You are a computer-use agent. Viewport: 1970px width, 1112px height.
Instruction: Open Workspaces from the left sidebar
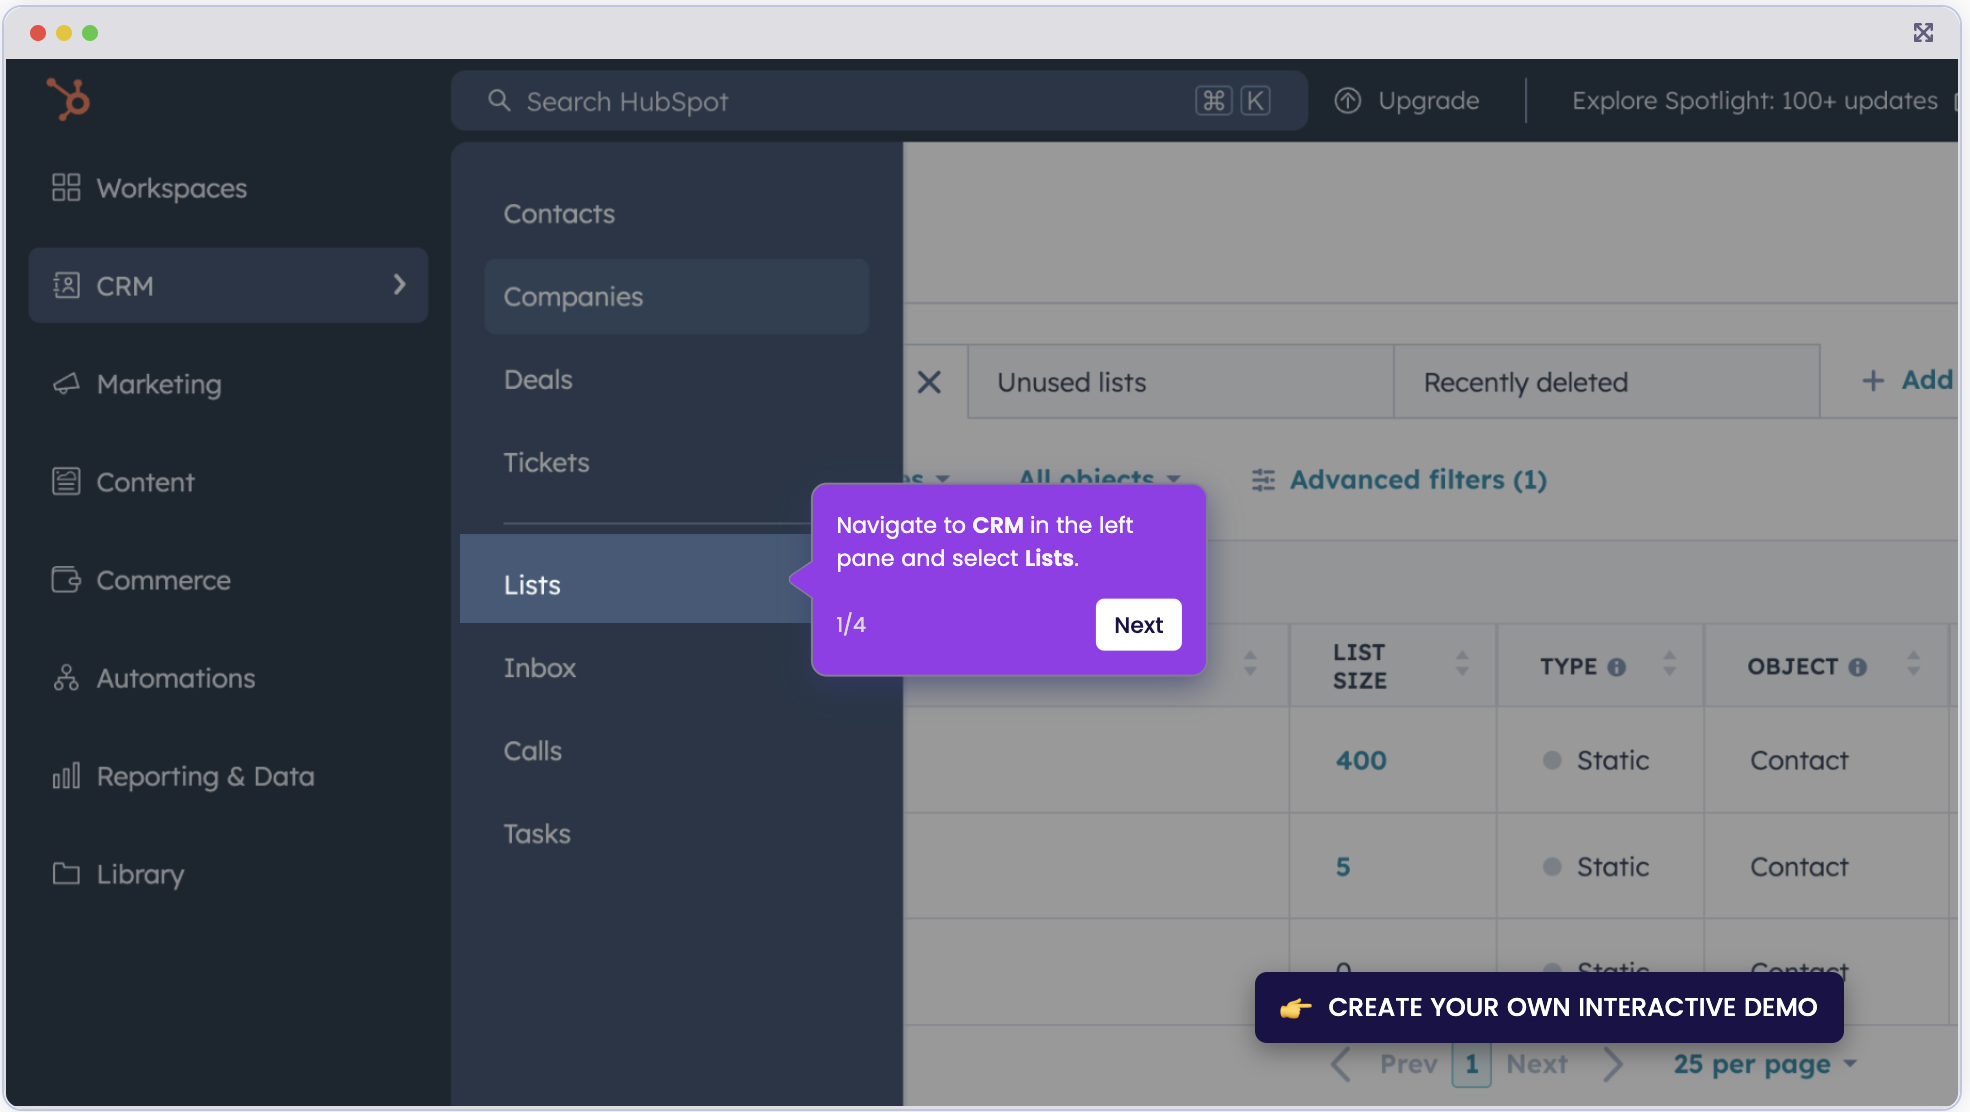[x=171, y=188]
